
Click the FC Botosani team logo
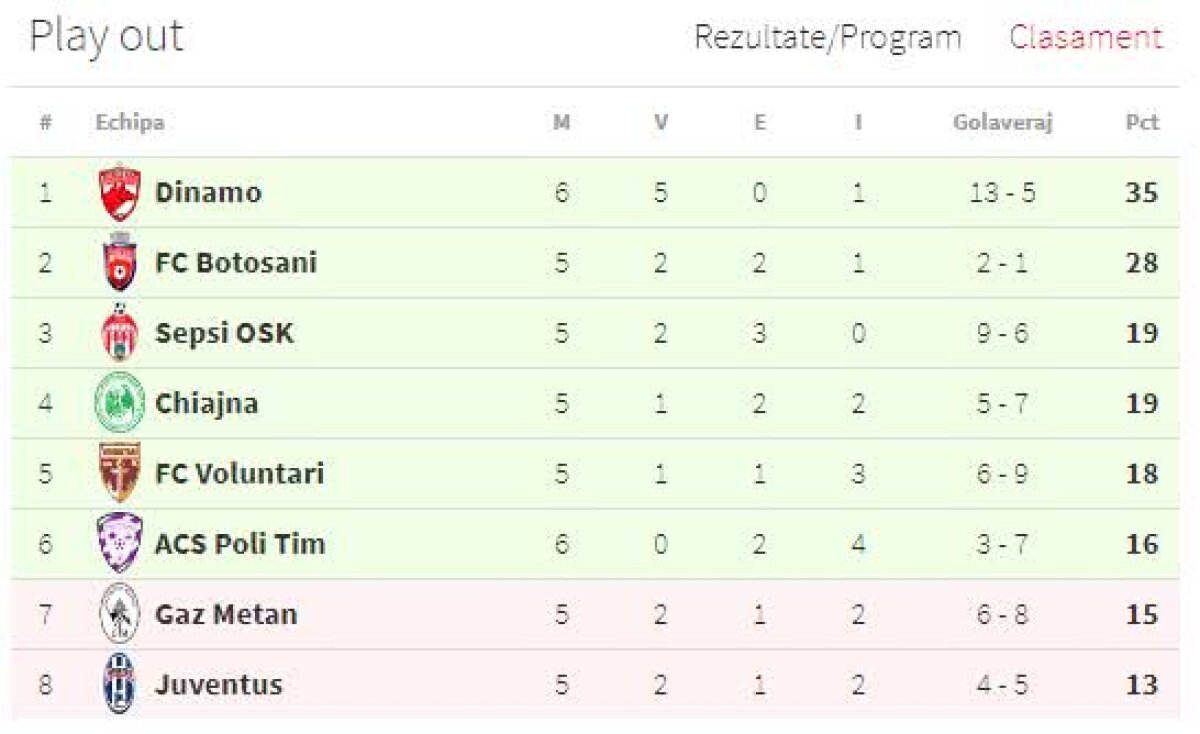coord(120,263)
